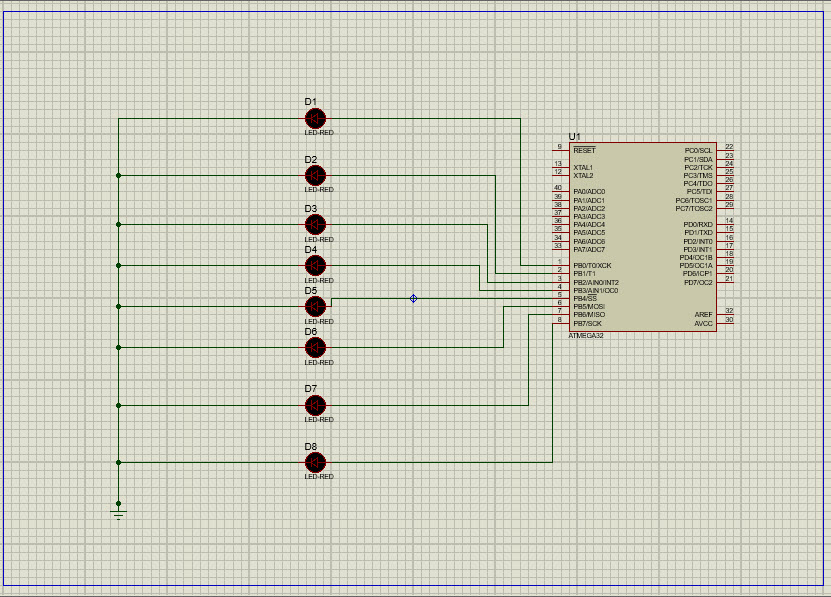Click the U1 reference label
The image size is (831, 597).
pyautogui.click(x=574, y=136)
